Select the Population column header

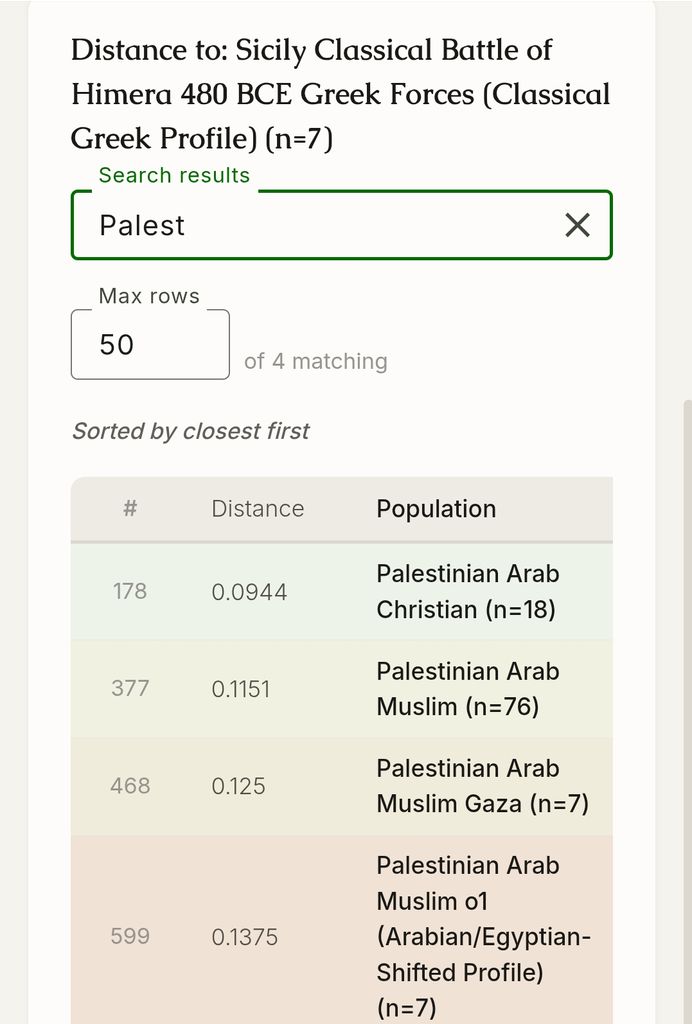click(x=436, y=509)
